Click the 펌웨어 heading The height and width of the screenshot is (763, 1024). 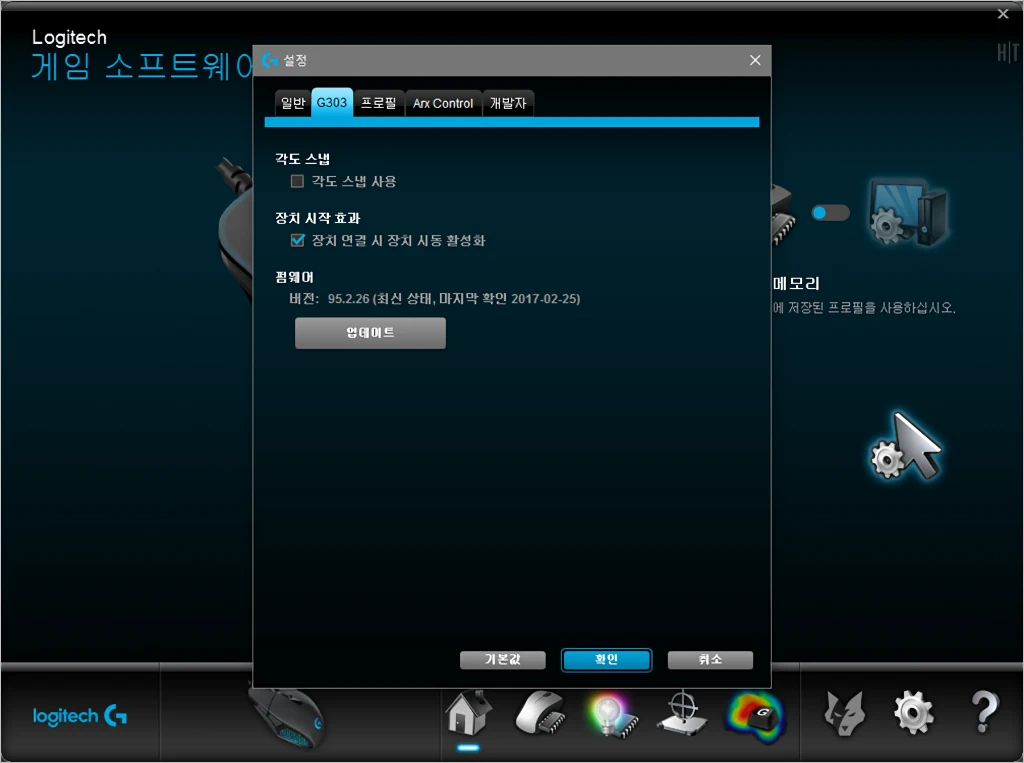point(295,277)
